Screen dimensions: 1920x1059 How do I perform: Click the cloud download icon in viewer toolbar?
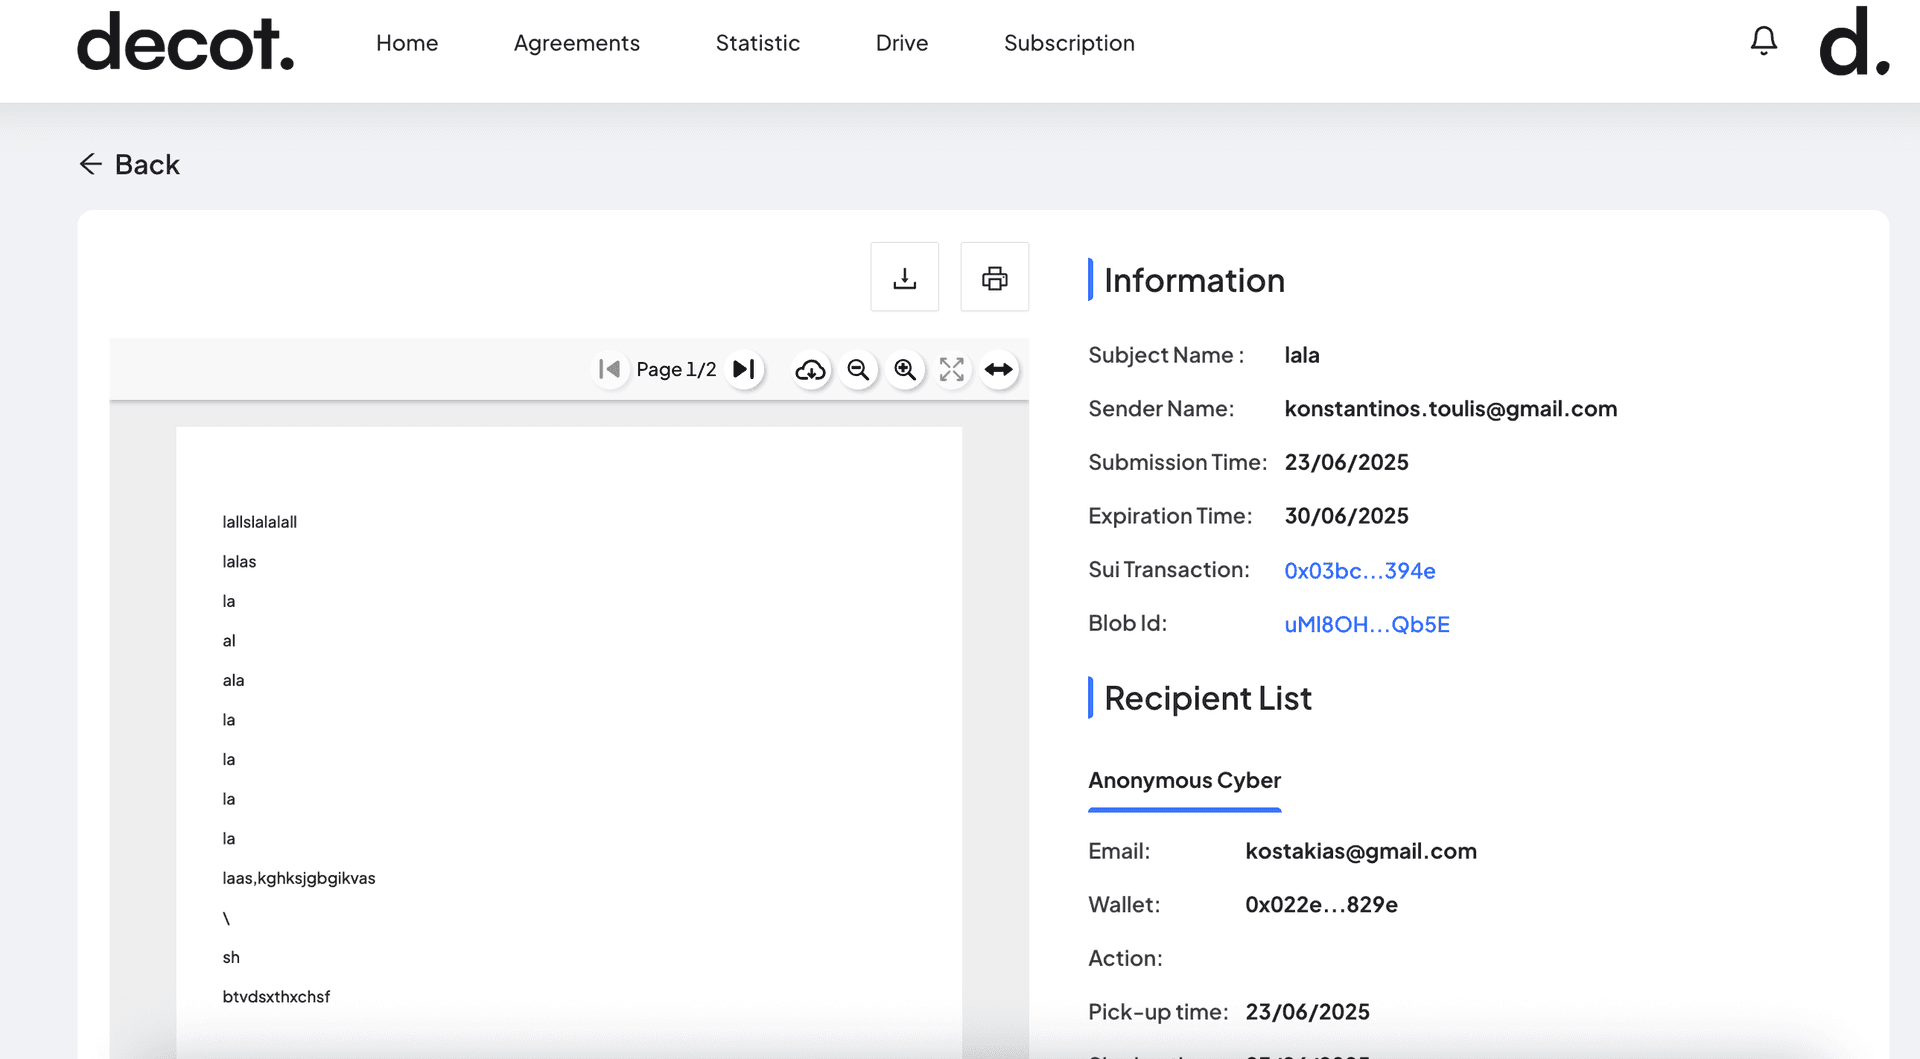tap(810, 370)
